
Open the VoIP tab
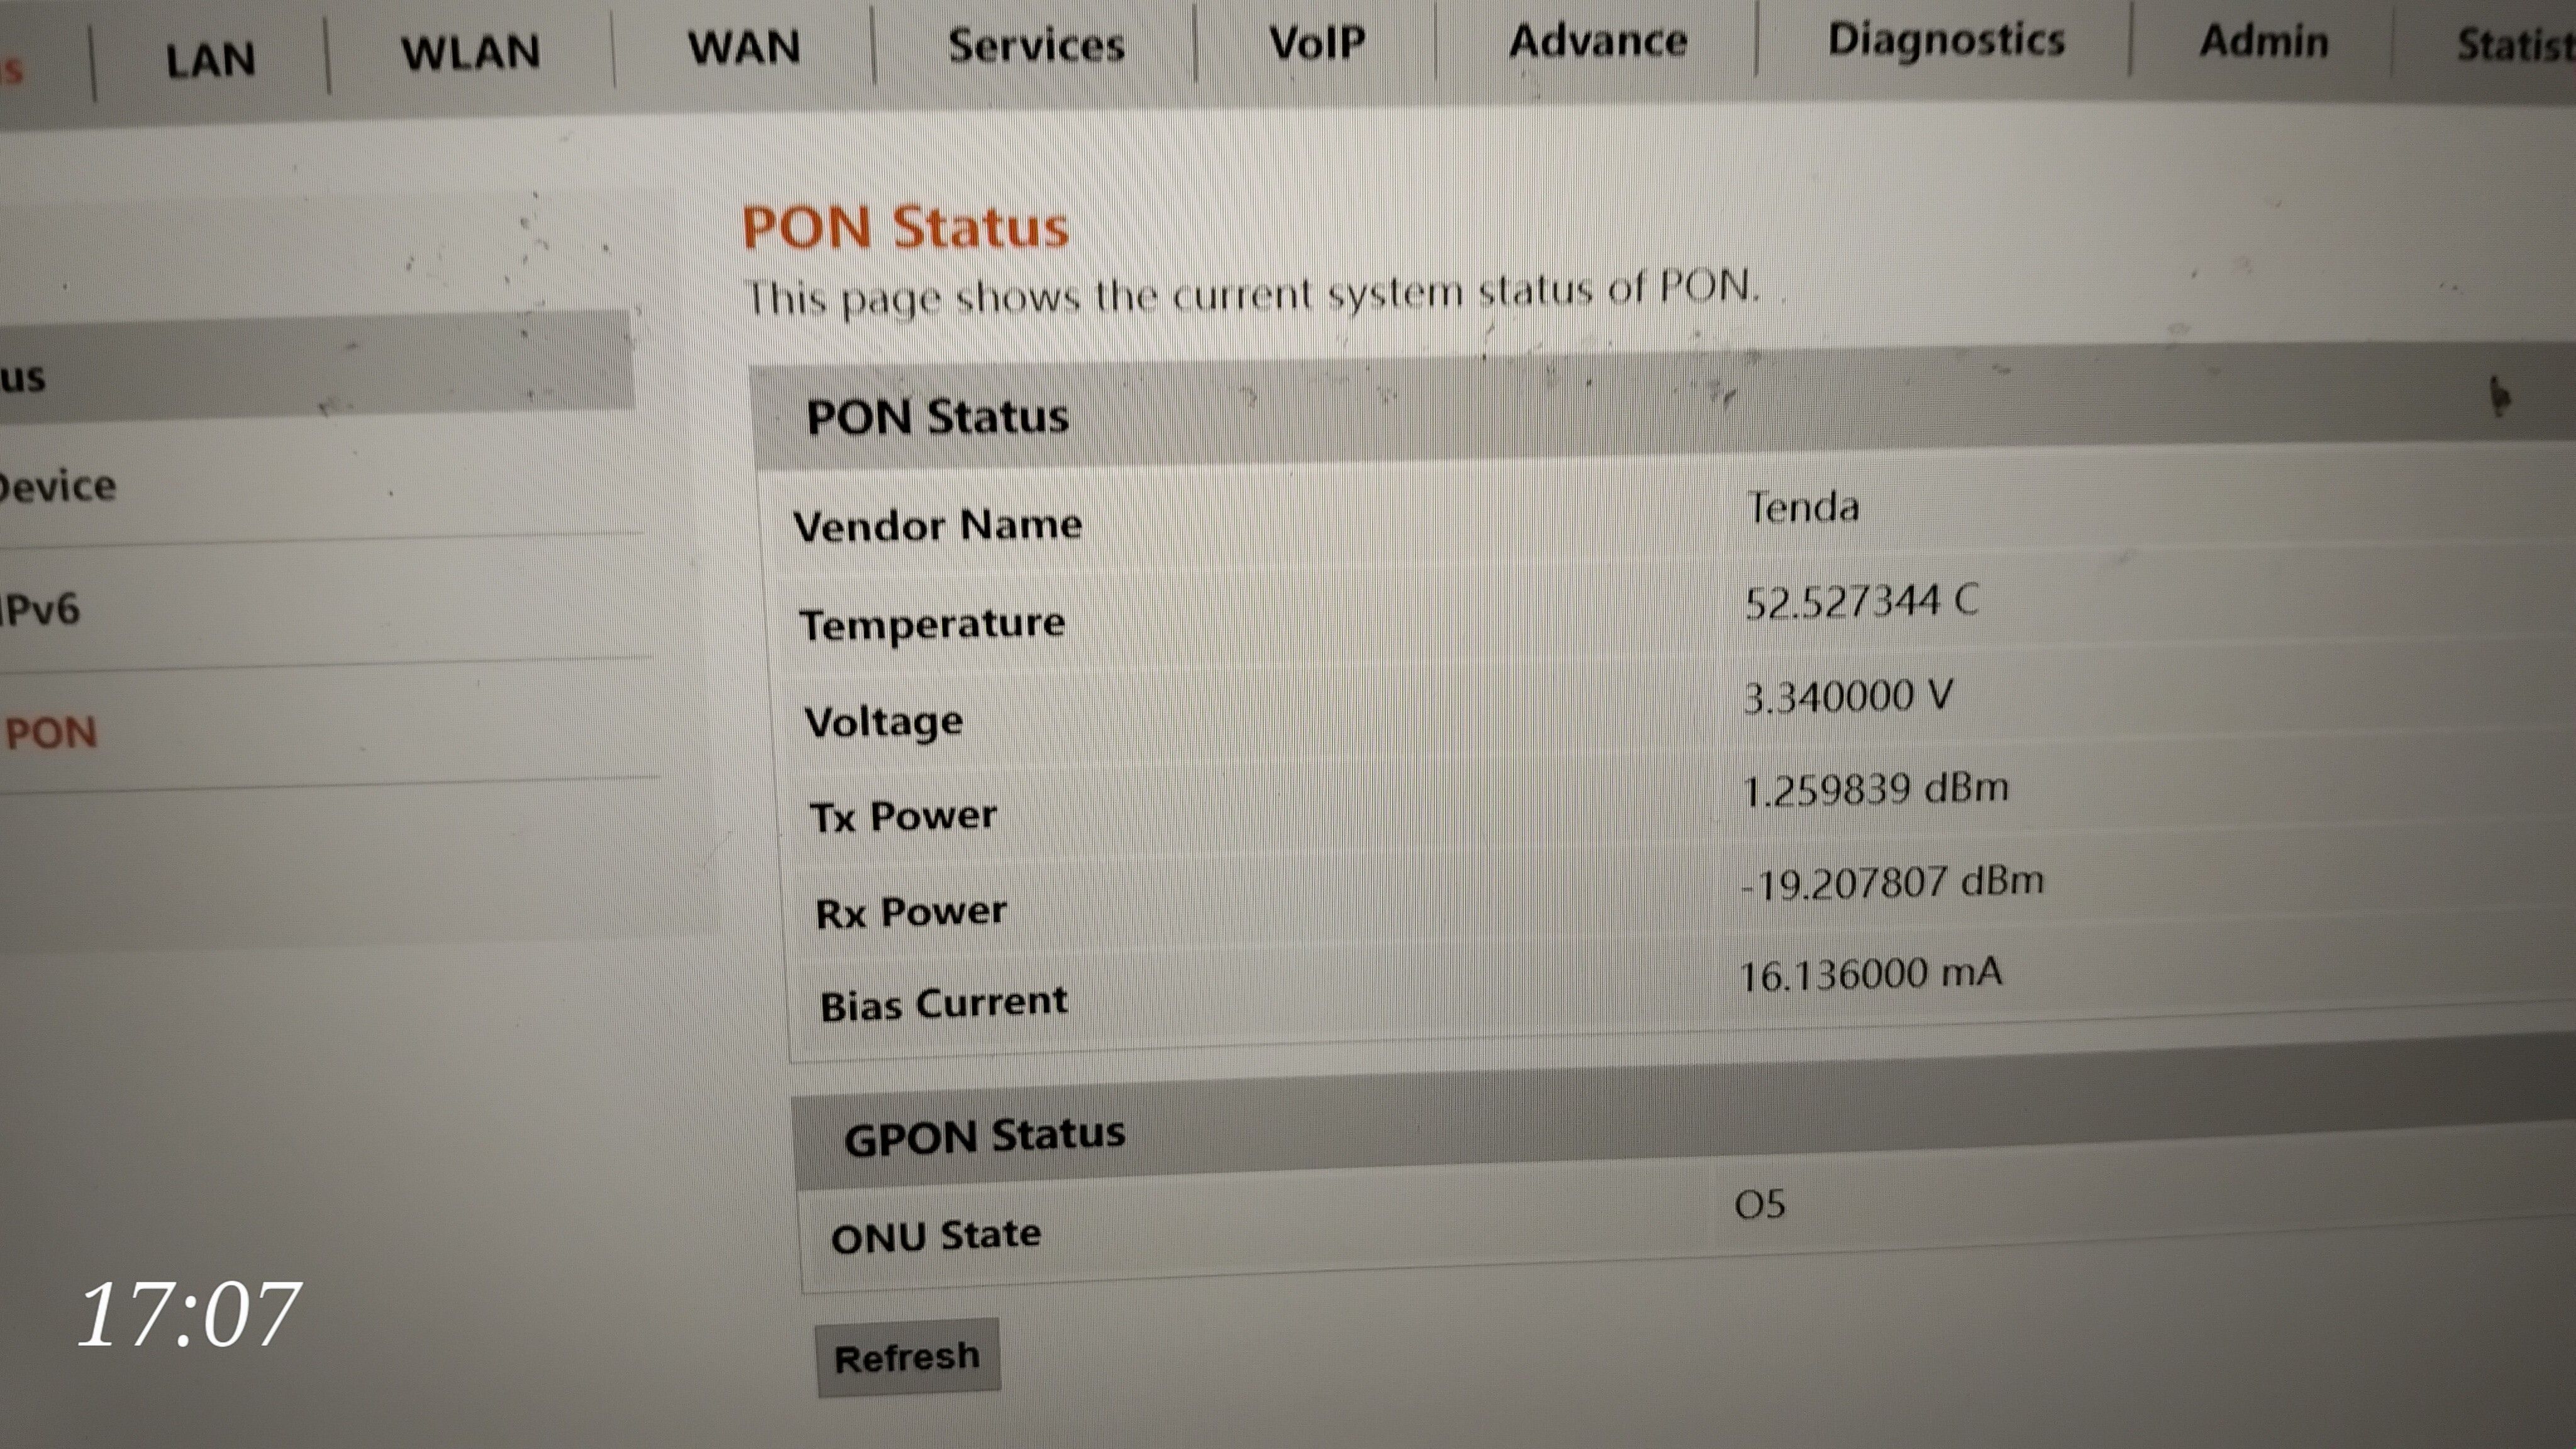pos(1317,42)
